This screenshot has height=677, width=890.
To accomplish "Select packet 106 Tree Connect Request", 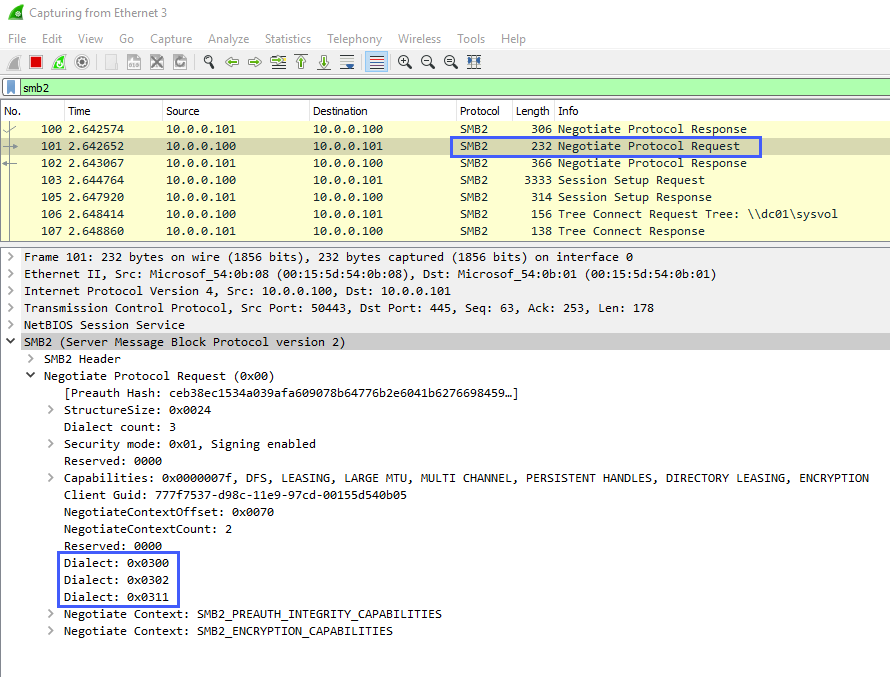I will pyautogui.click(x=446, y=214).
